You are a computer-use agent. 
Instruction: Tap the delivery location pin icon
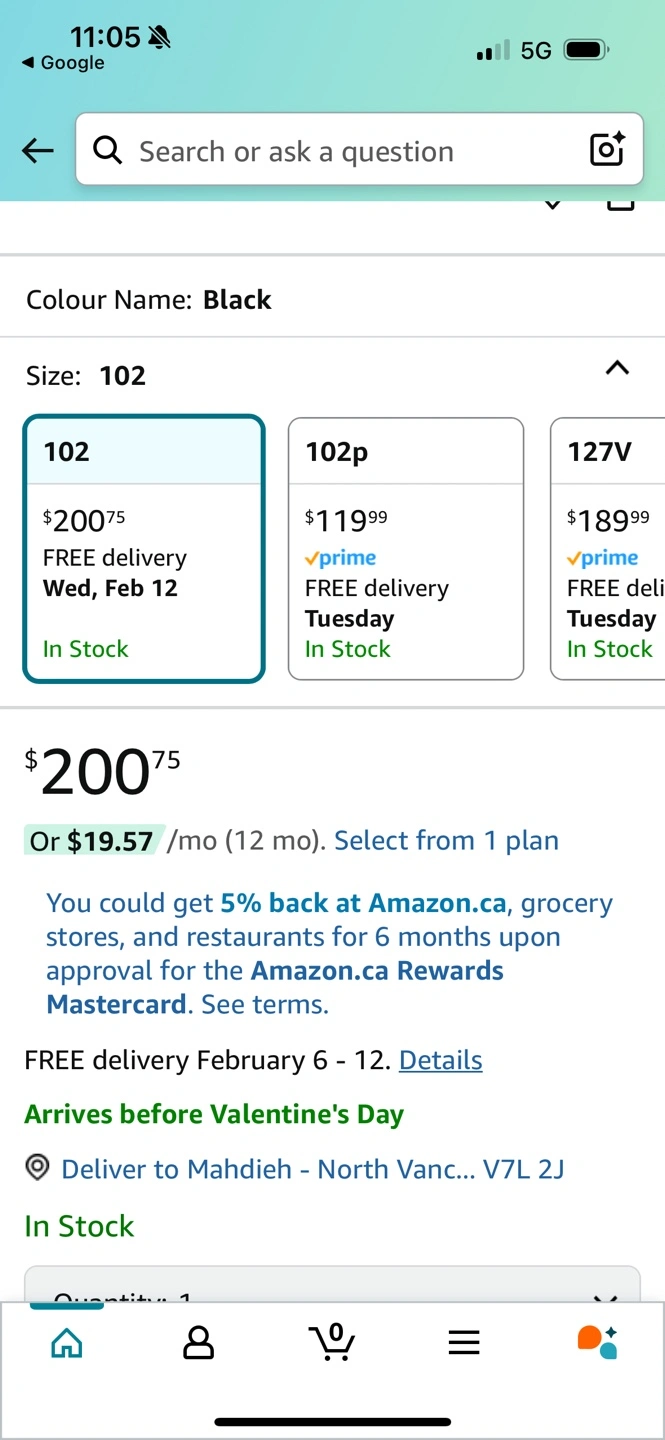38,1167
